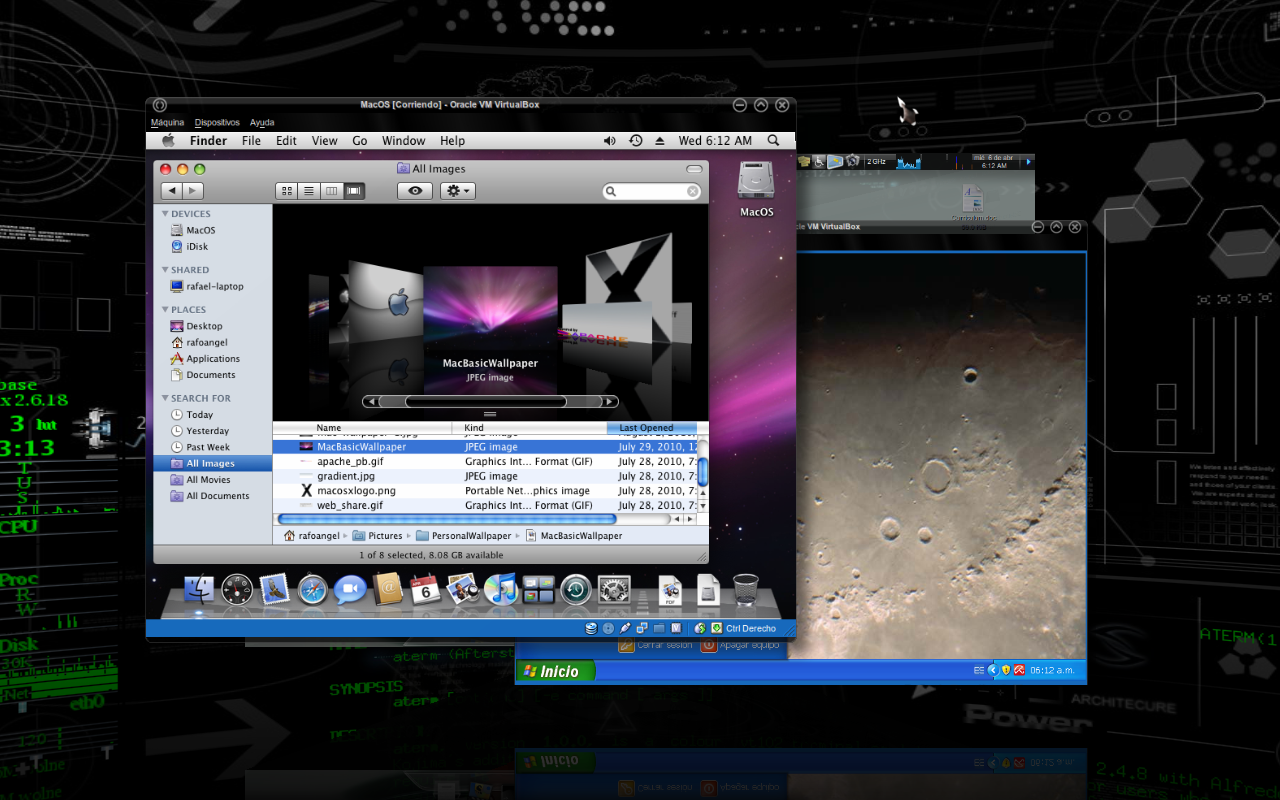The height and width of the screenshot is (800, 1280).
Task: Open the File menu
Action: (251, 141)
